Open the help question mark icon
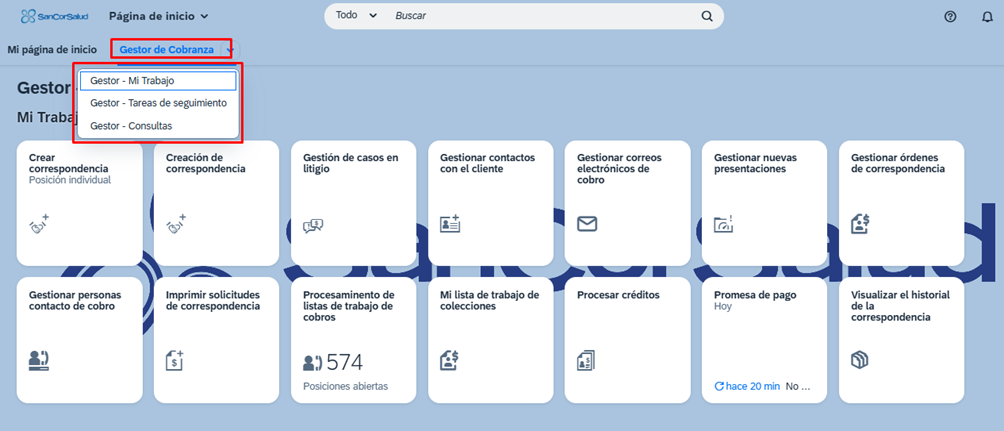The height and width of the screenshot is (431, 1004). 950,17
